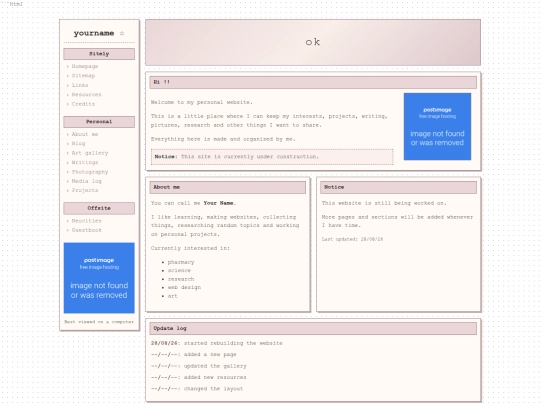Screen dimensions: 540x405
Task: Click the under construction notice box
Action: [x=272, y=157]
